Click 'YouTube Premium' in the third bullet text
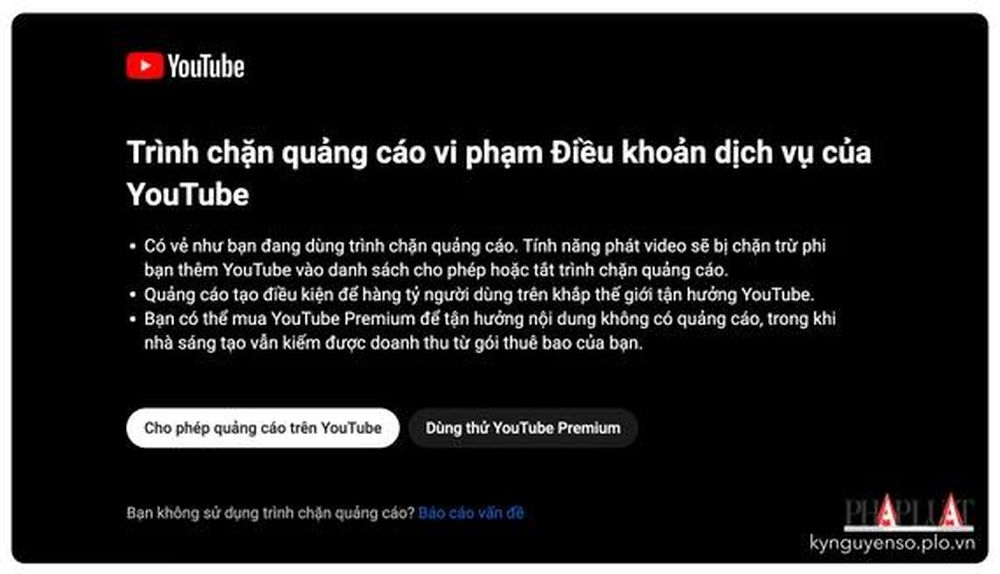Viewport: 1000px width, 574px height. 342,319
